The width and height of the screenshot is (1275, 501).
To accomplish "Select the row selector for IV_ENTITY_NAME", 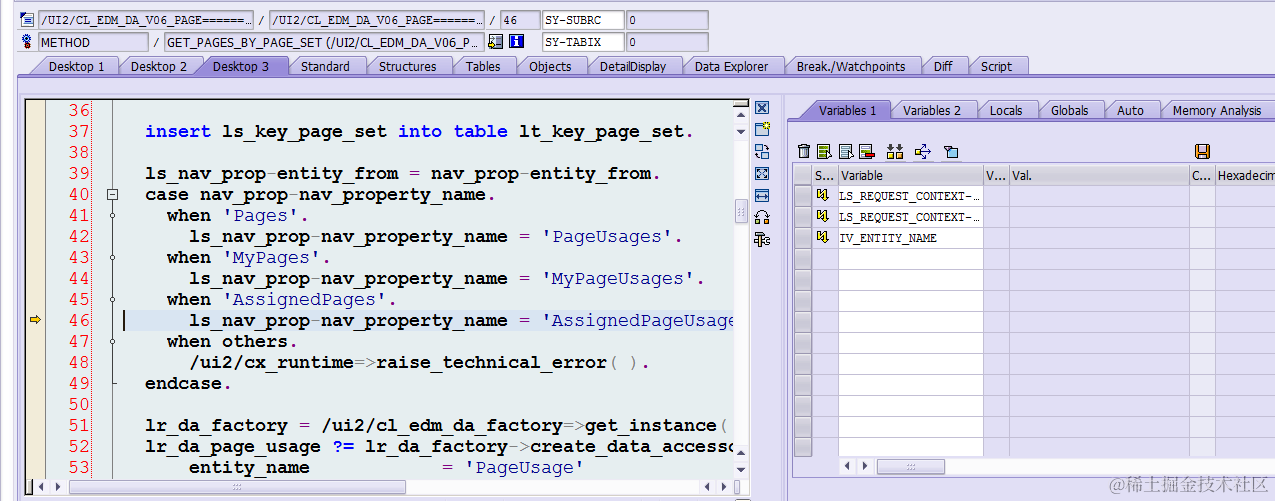I will coord(802,238).
